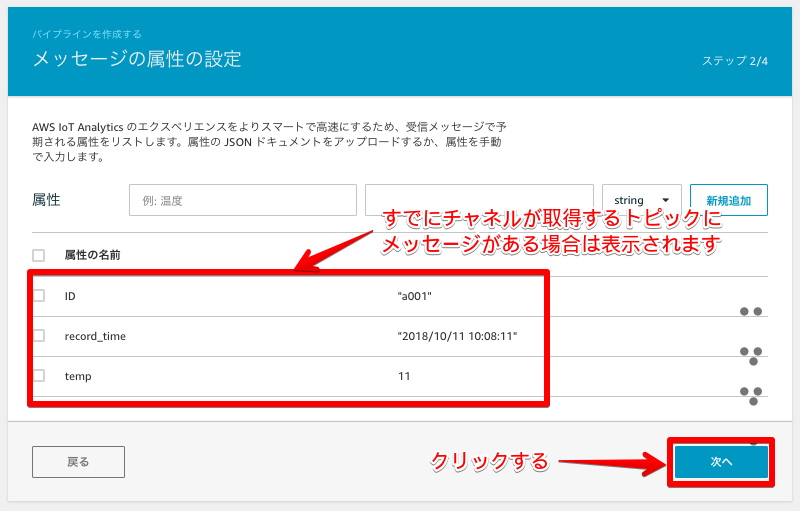Open the options menu for record_time row
This screenshot has height=511, width=800.
tap(751, 356)
